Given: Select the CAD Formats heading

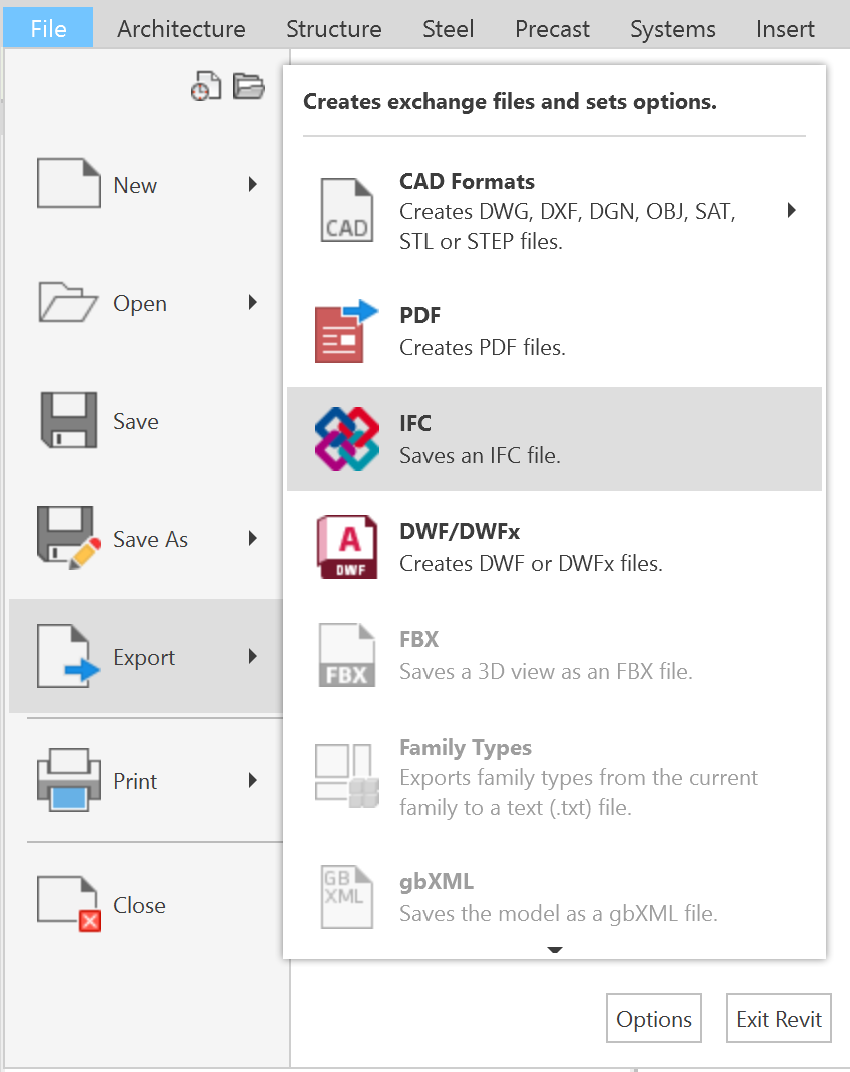Looking at the screenshot, I should (x=467, y=181).
